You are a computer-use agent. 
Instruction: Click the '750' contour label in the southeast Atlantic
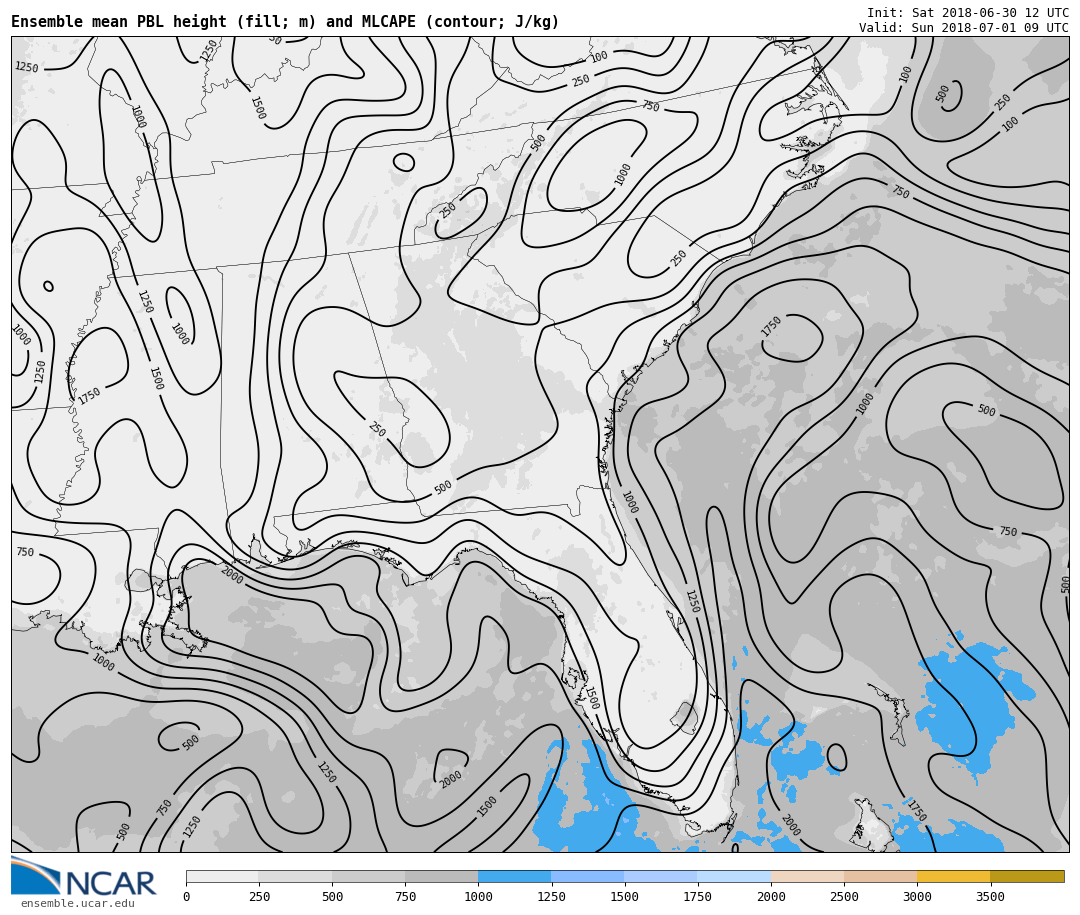click(x=1008, y=531)
